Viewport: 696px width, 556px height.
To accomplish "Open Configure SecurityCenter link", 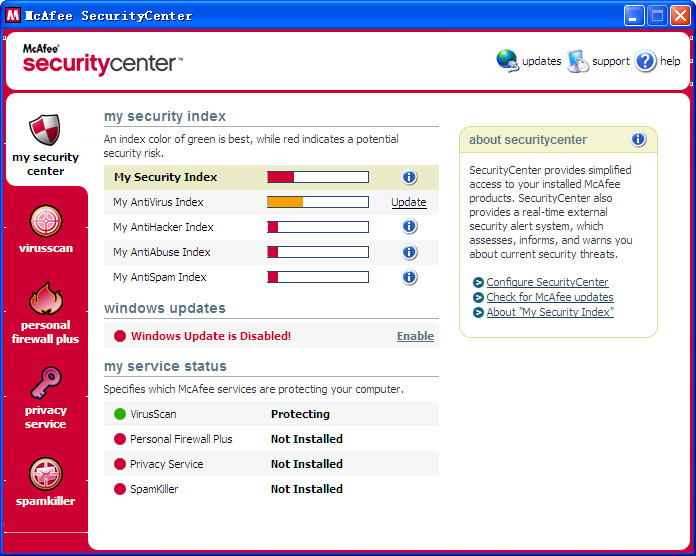I will [547, 283].
